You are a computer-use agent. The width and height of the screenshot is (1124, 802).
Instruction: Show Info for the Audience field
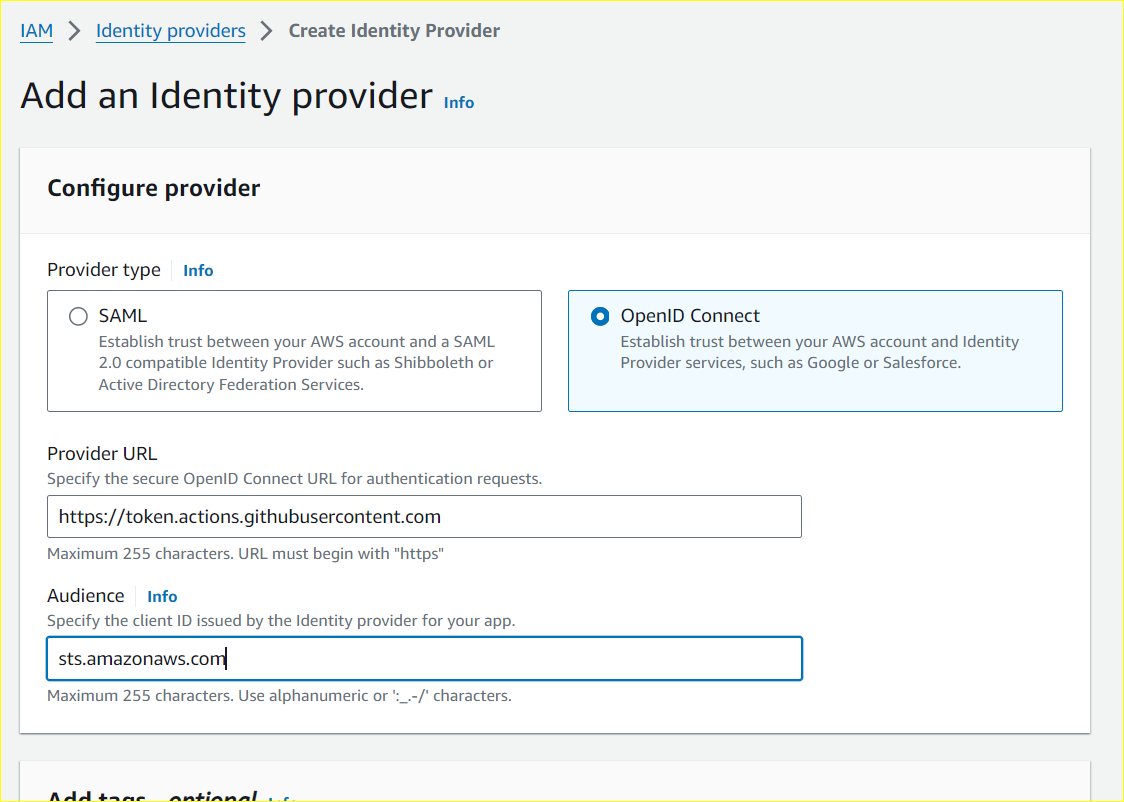tap(162, 595)
